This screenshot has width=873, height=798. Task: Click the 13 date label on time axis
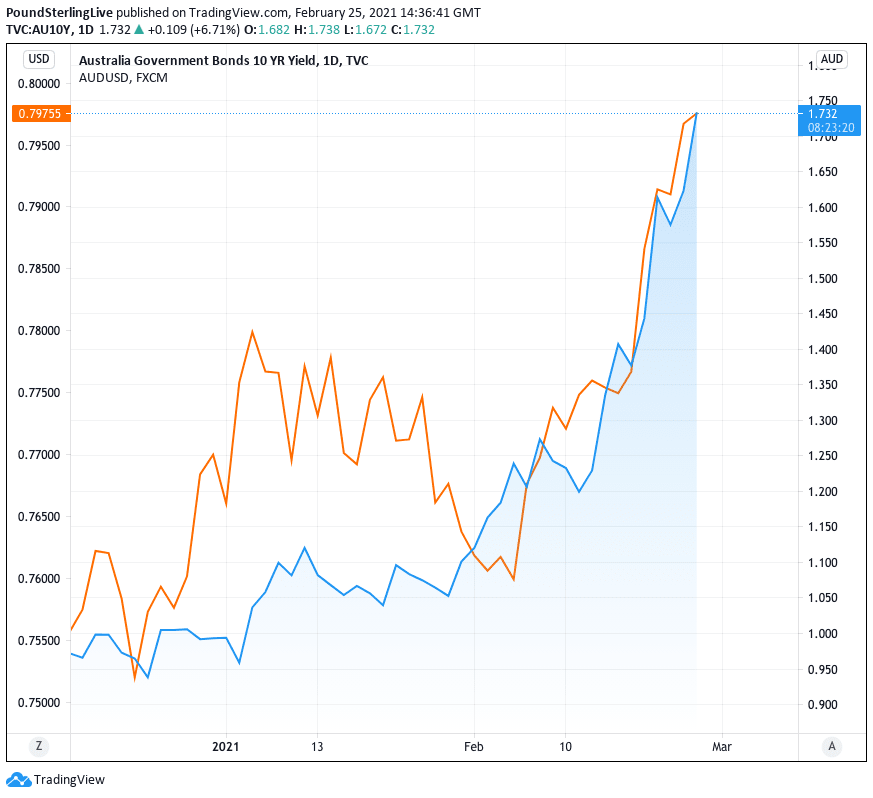(x=317, y=746)
